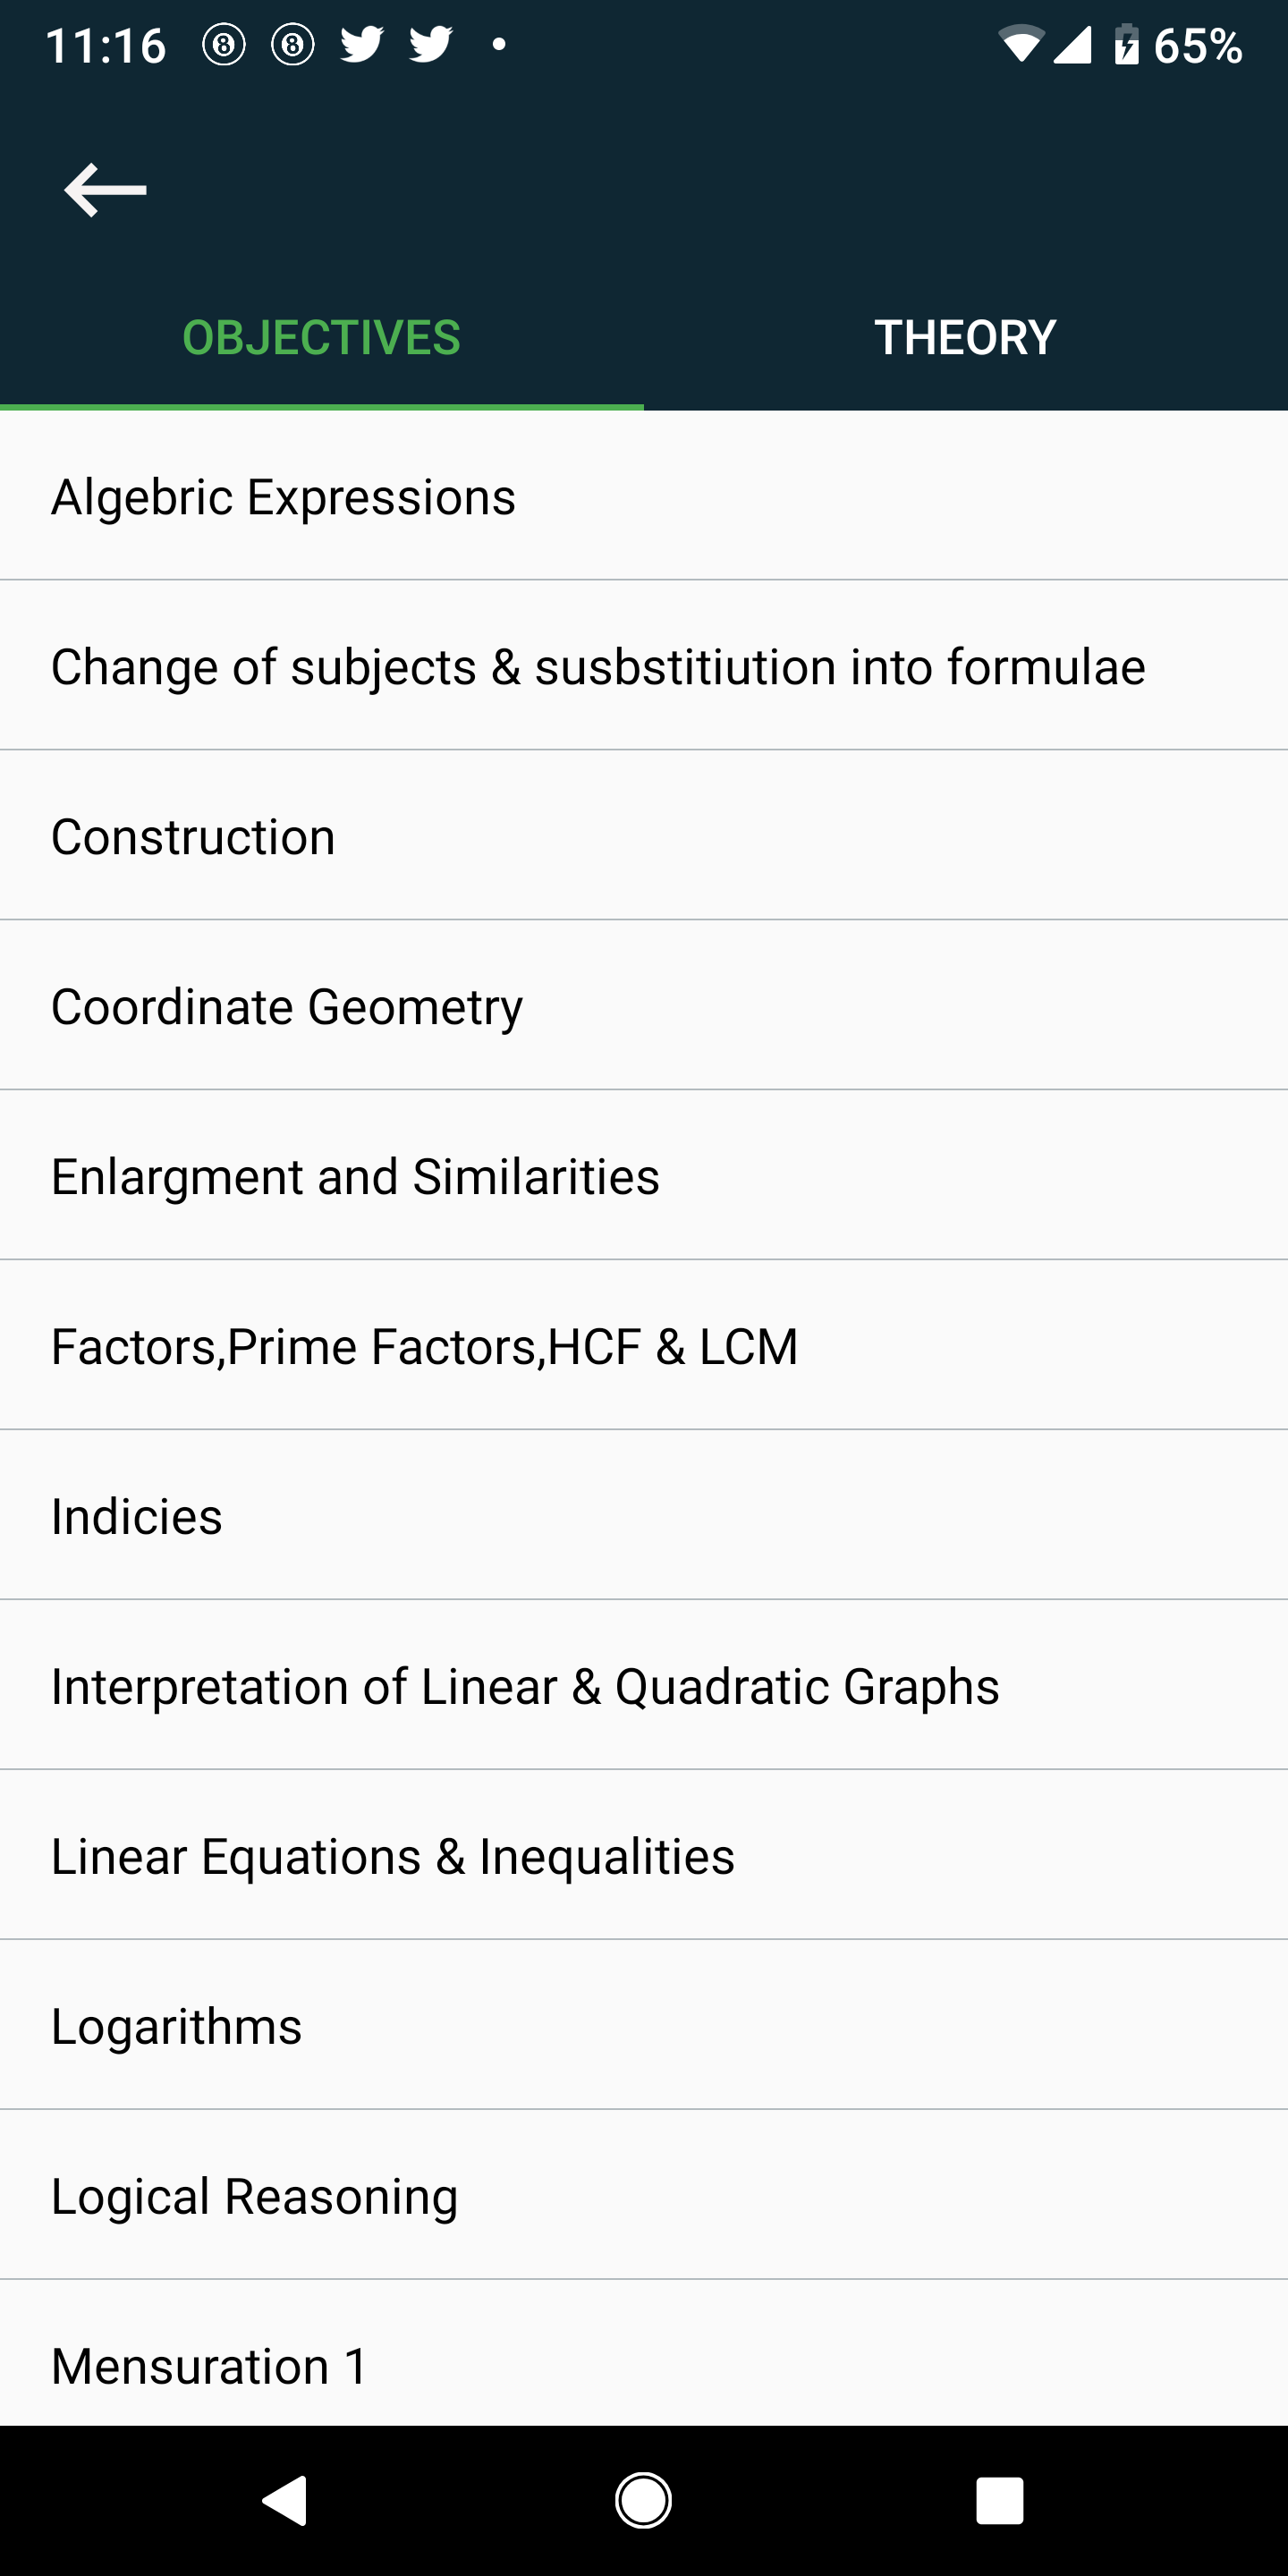Tap the battery icon in status bar
Screen dimensions: 1288x2576
click(1126, 45)
